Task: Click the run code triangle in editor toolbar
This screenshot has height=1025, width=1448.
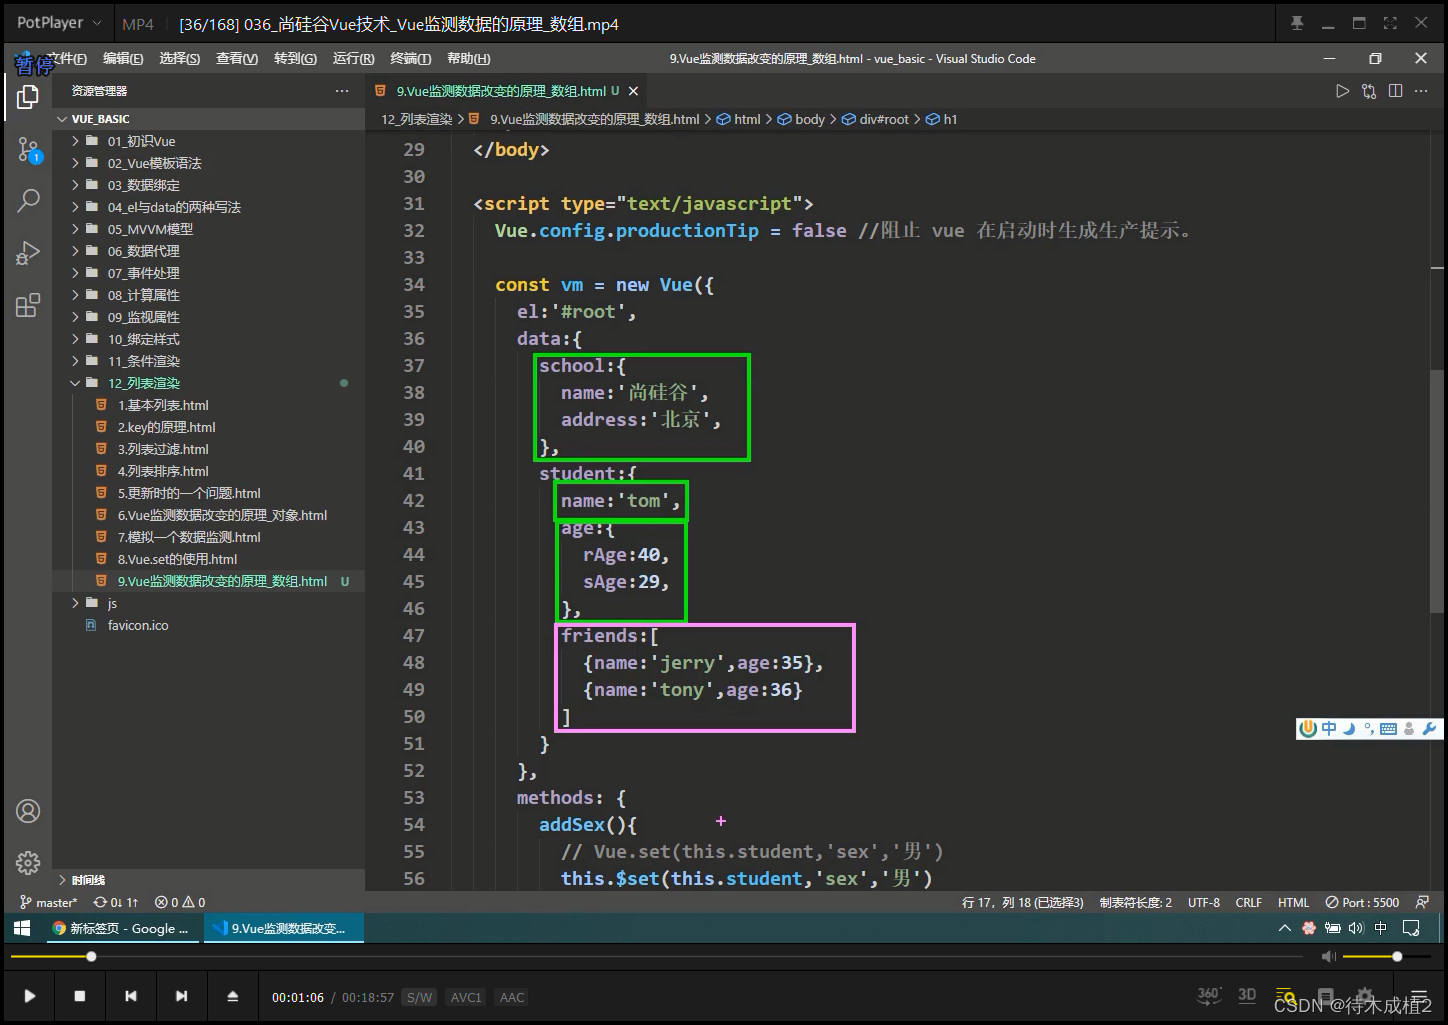Action: pyautogui.click(x=1342, y=91)
